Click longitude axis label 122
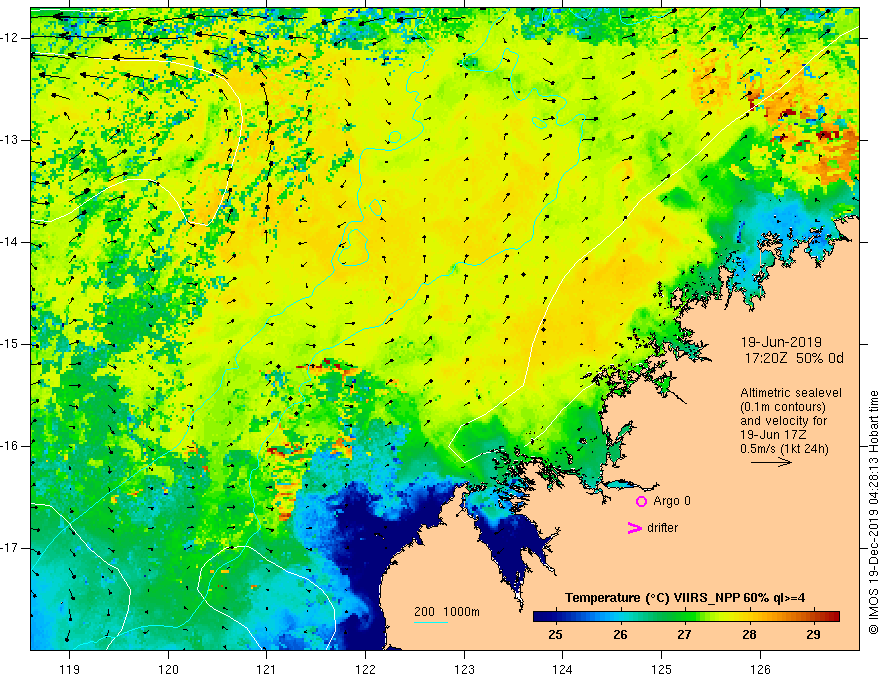The image size is (880, 680). point(365,669)
